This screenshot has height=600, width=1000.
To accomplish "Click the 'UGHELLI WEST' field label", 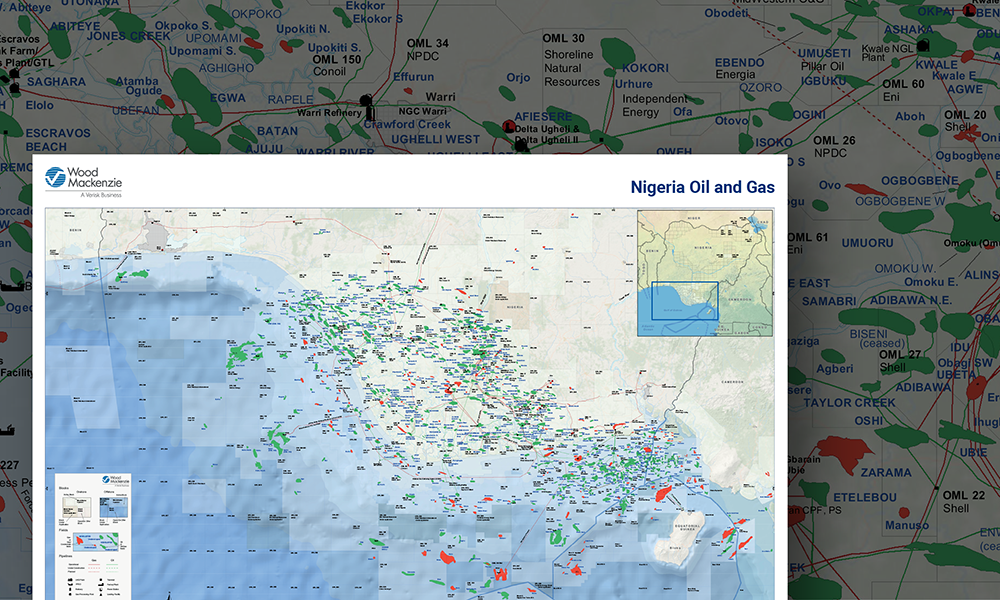I will click(436, 139).
